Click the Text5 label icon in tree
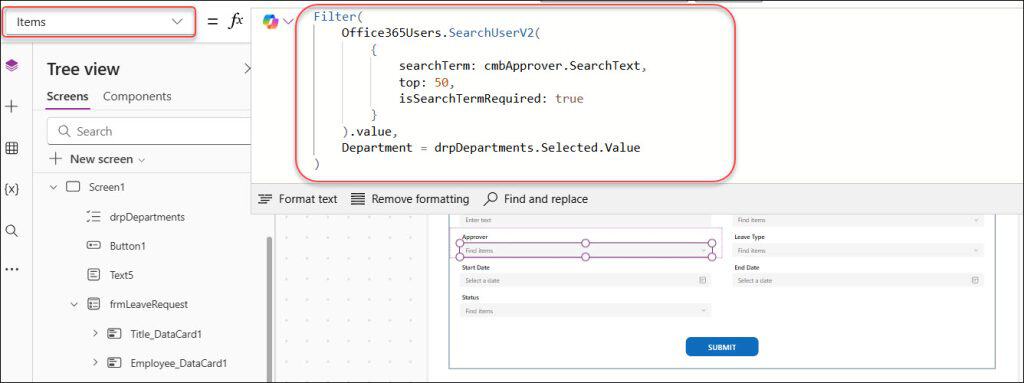The height and width of the screenshot is (383, 1024). click(x=93, y=275)
